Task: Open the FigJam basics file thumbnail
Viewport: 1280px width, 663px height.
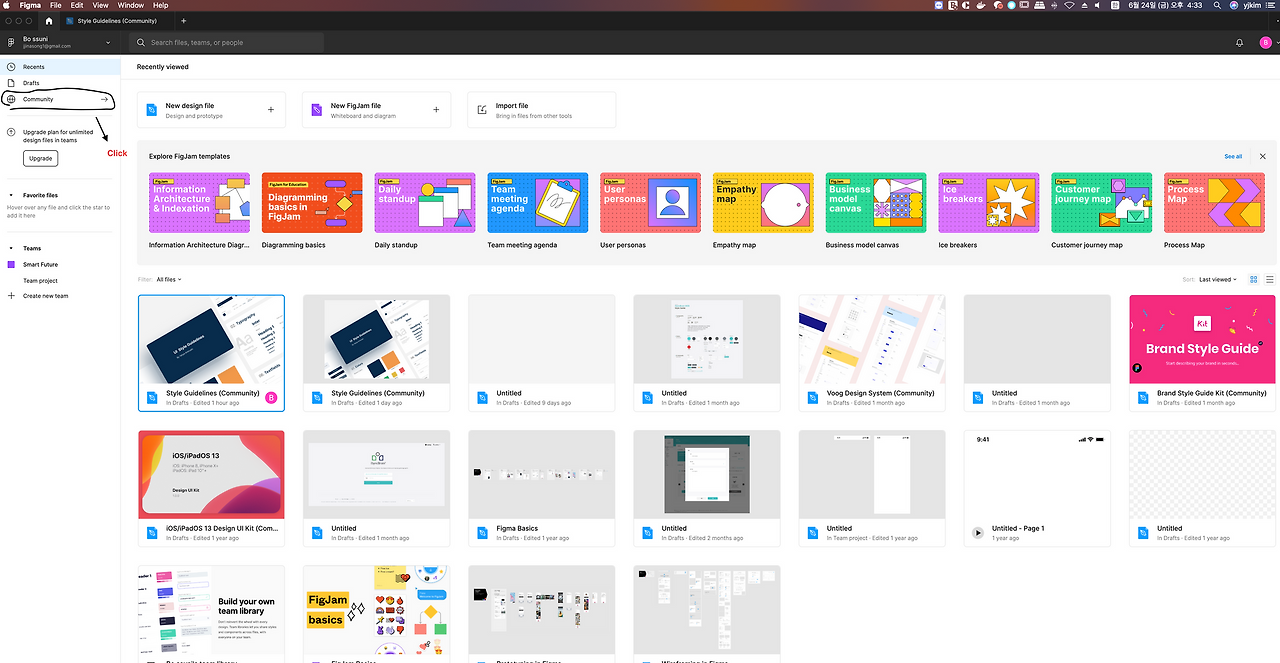Action: pos(376,610)
